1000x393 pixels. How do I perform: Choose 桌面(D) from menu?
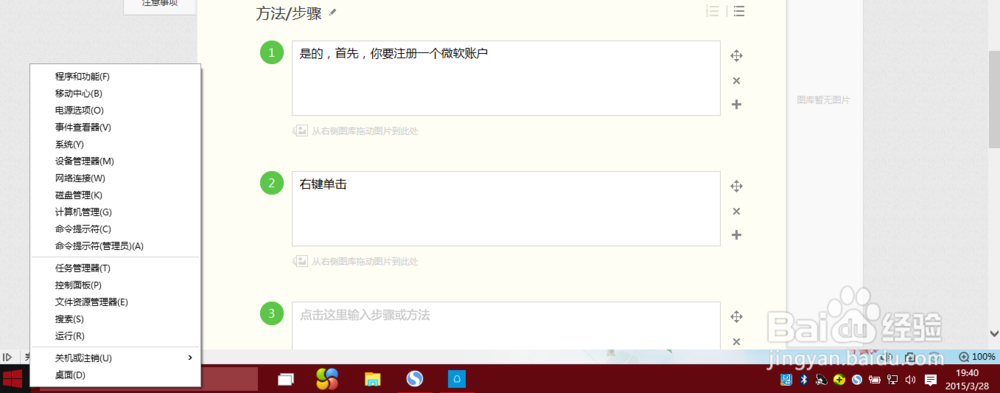(115, 374)
